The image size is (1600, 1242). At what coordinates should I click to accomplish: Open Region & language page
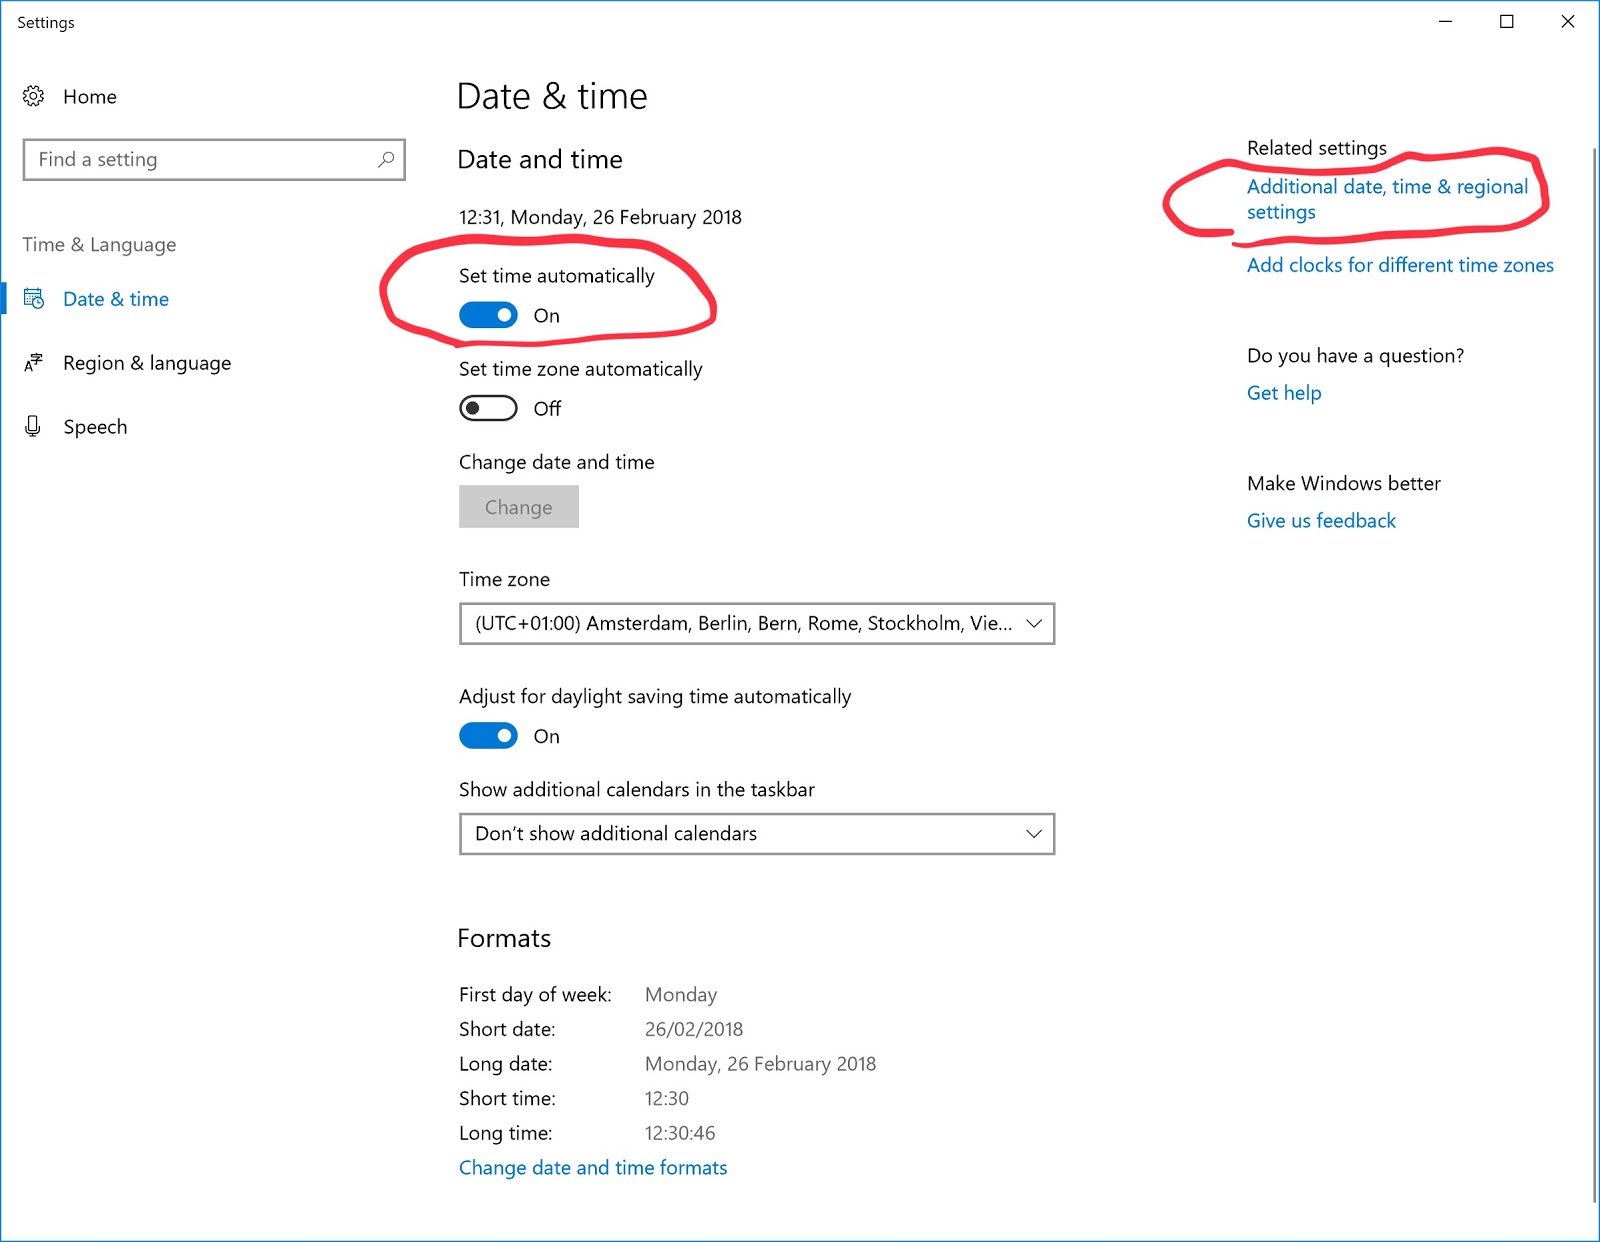tap(147, 363)
